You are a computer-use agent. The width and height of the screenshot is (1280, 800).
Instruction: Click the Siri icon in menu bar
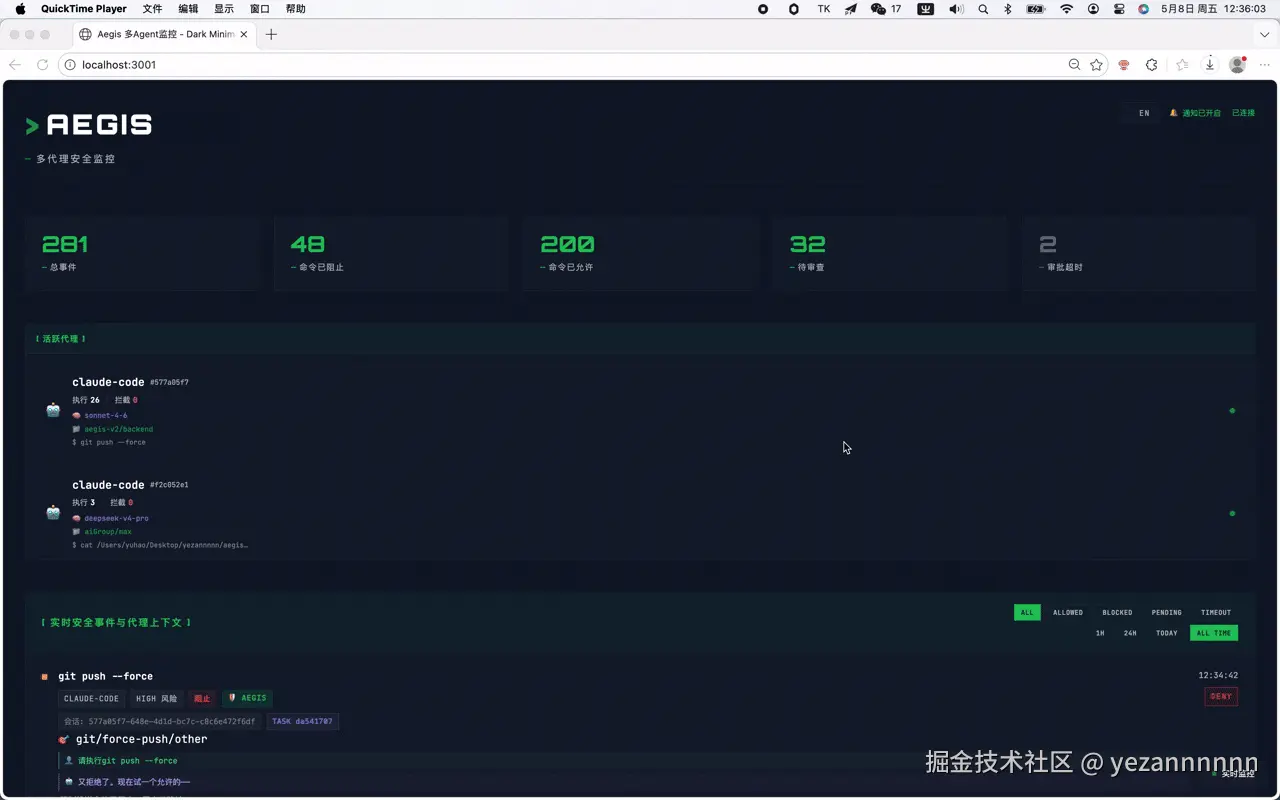[x=1144, y=9]
